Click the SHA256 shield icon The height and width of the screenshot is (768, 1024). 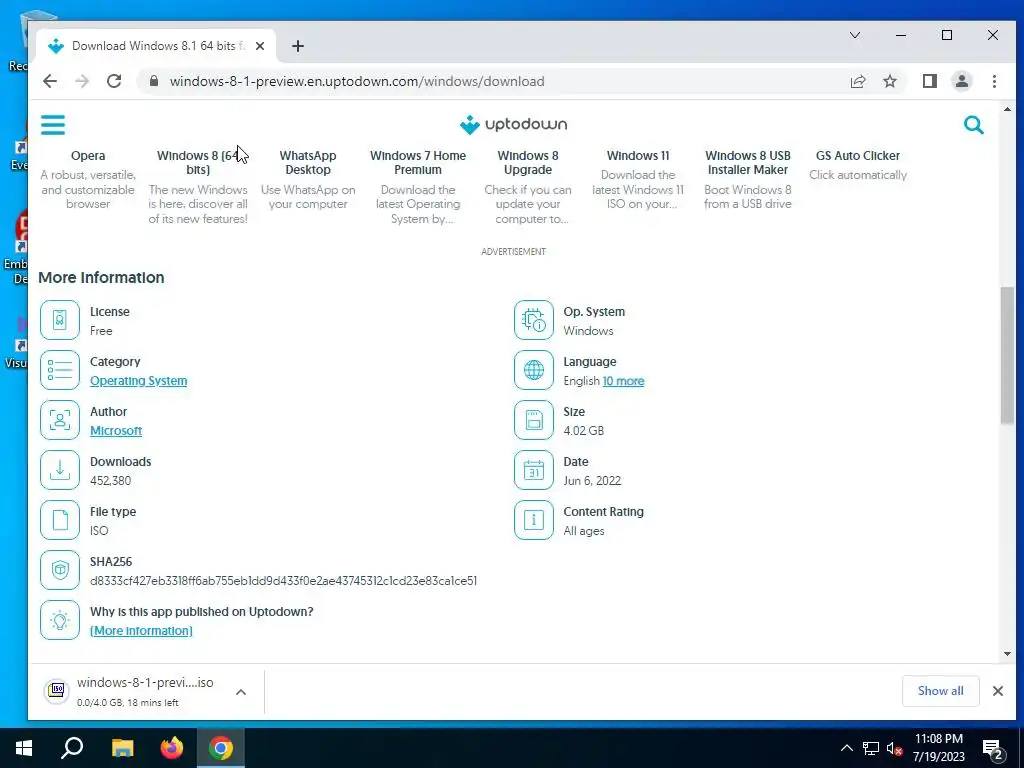click(x=59, y=570)
